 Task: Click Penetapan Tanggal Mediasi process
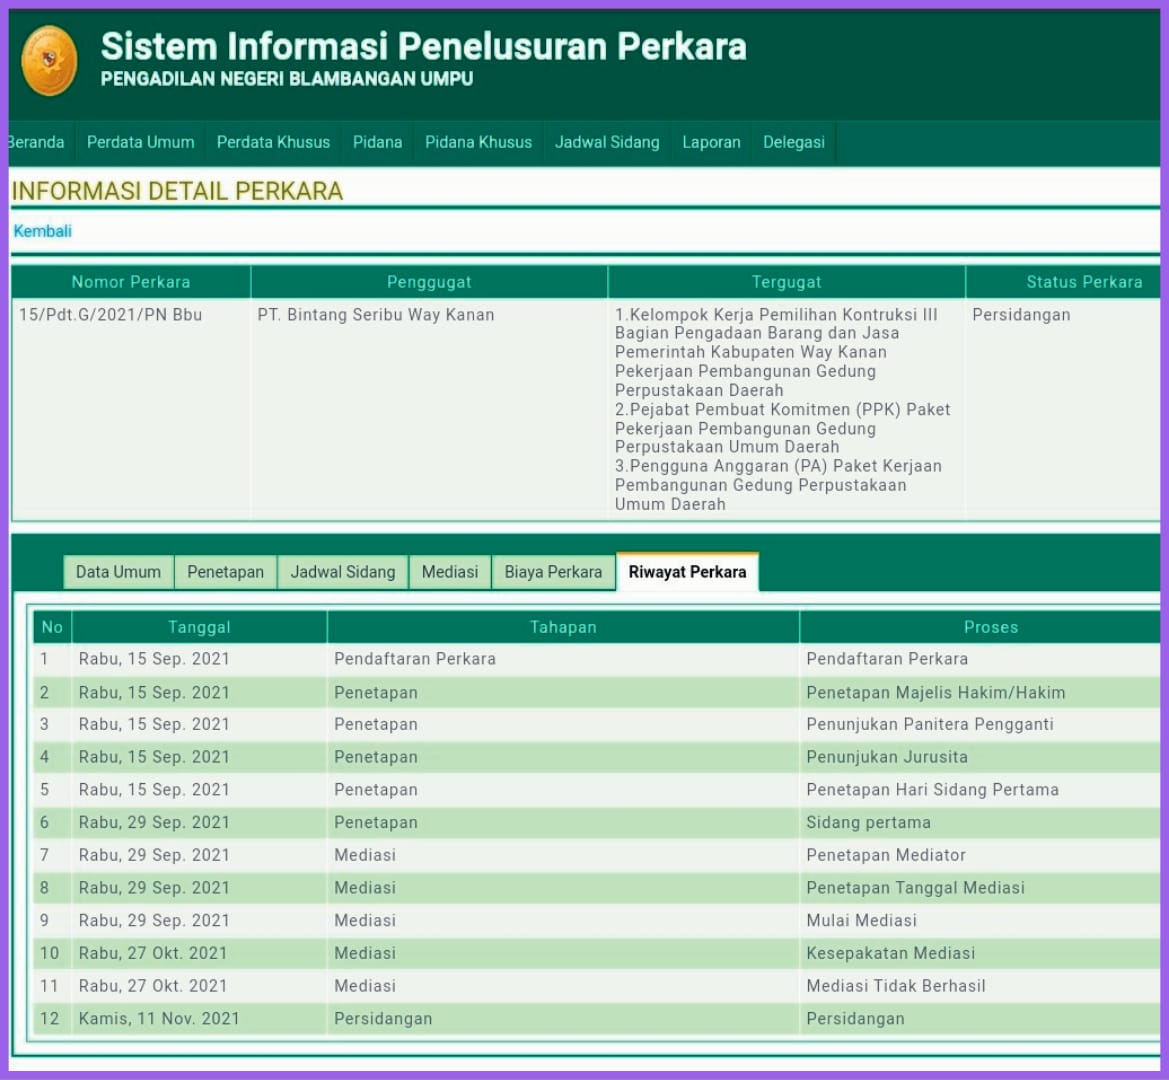(x=915, y=888)
